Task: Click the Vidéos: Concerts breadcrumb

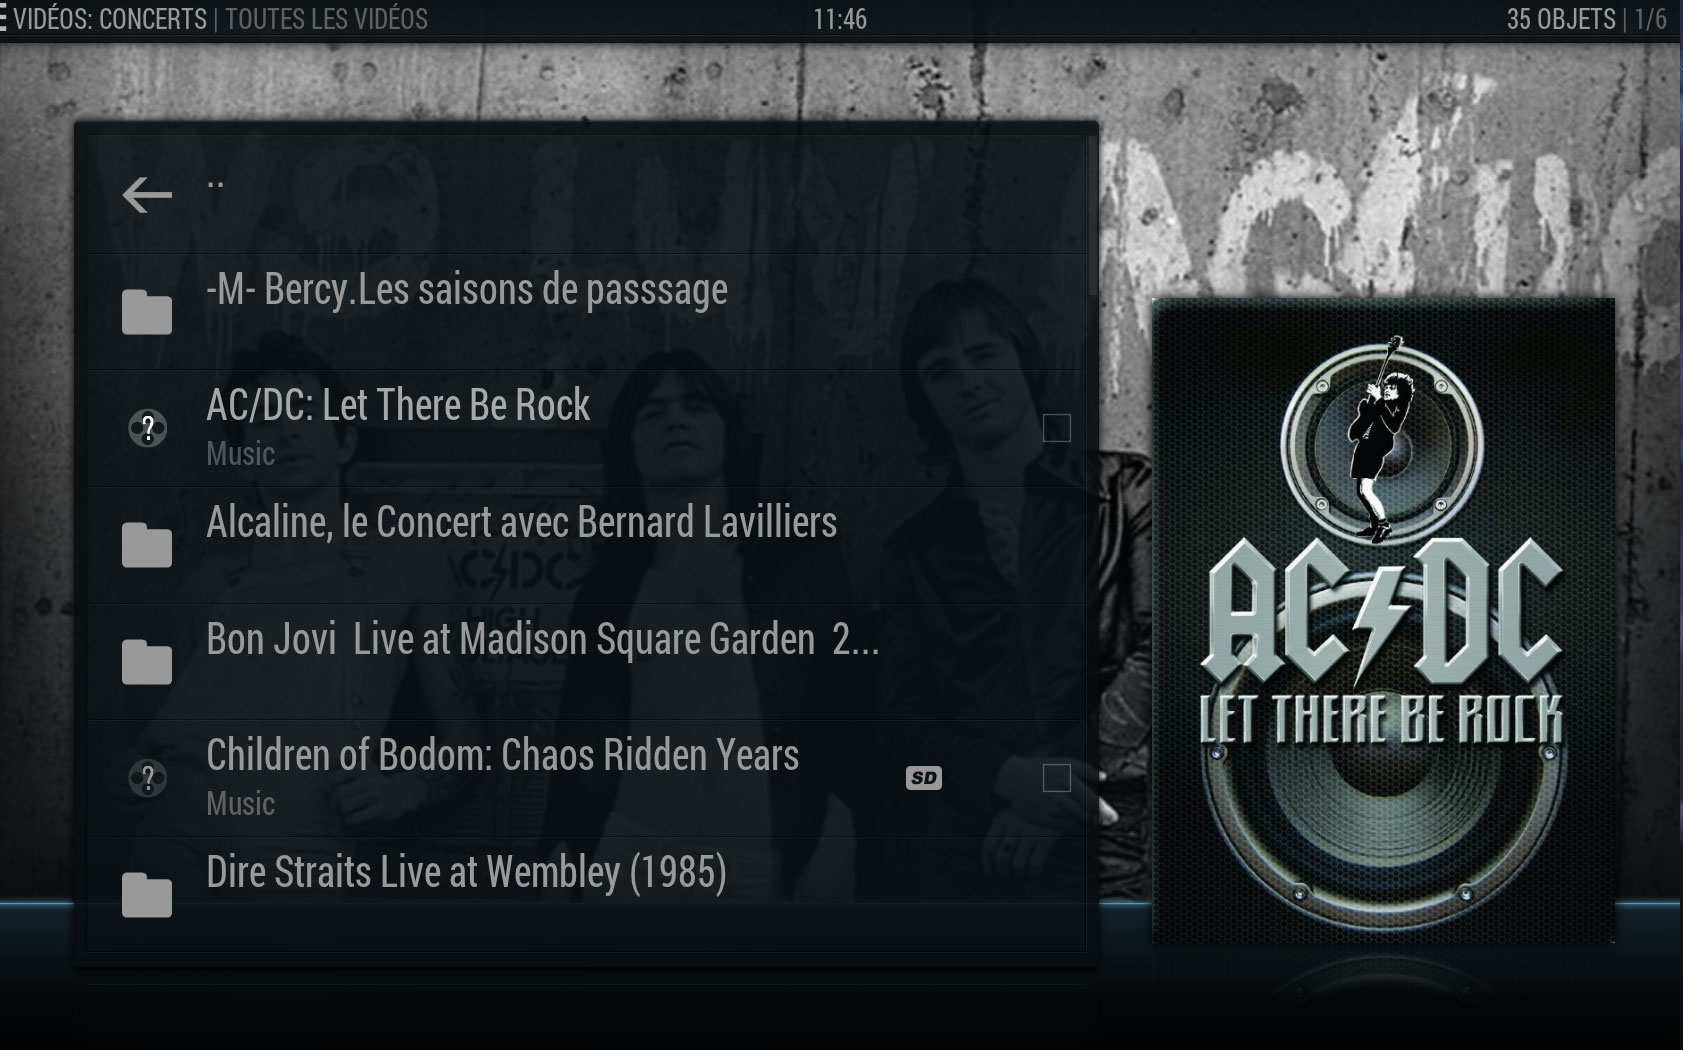Action: tap(110, 19)
